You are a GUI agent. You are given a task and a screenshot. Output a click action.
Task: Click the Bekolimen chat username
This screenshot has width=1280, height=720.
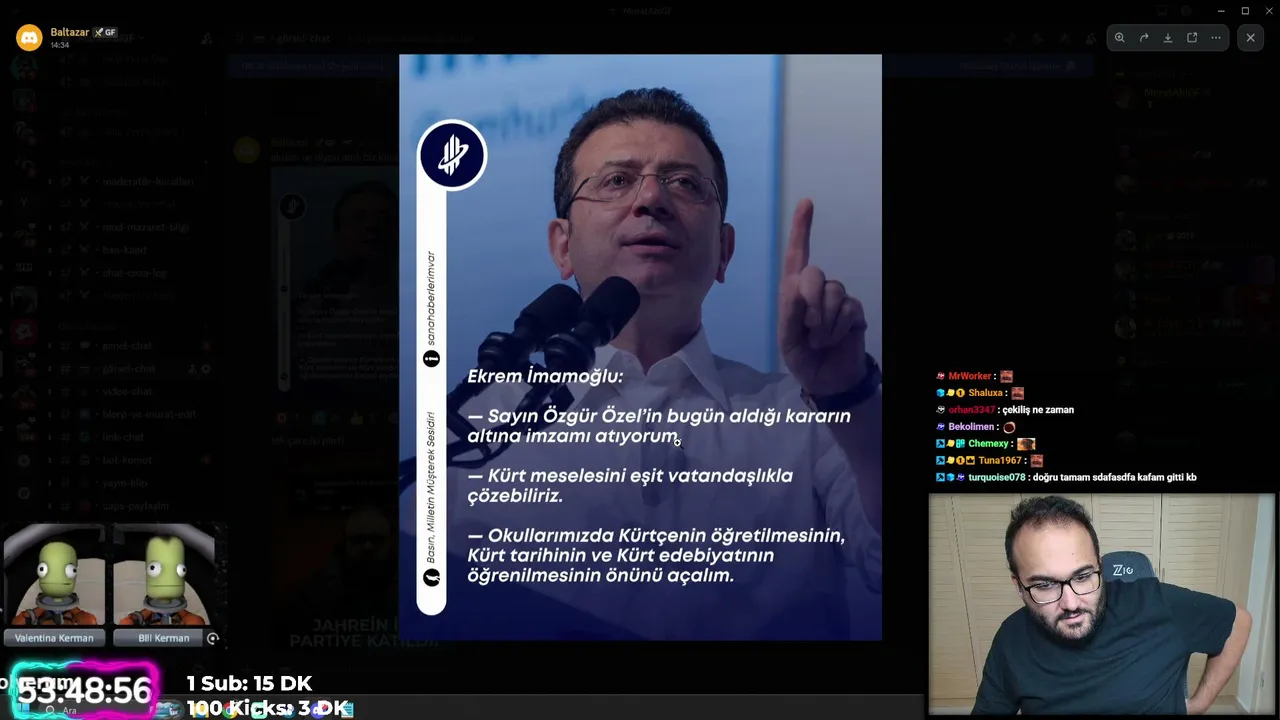tap(971, 427)
